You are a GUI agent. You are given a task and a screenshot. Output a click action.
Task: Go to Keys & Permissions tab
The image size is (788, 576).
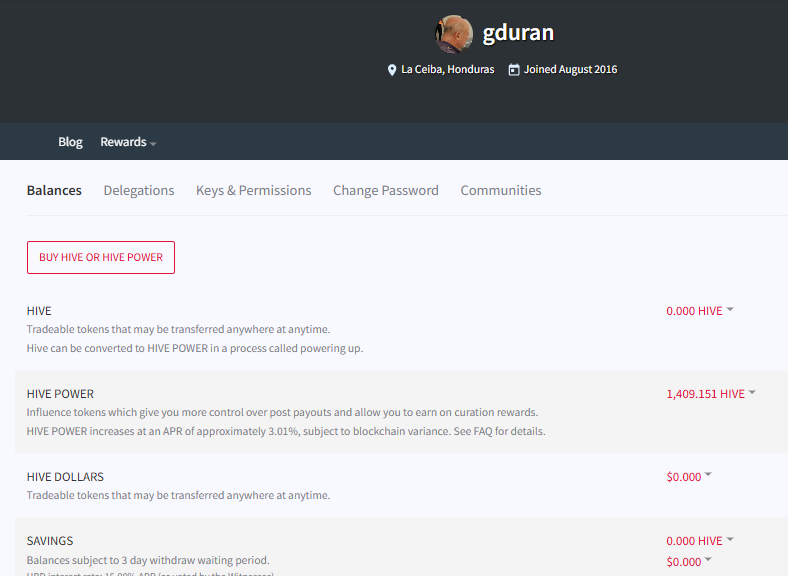point(254,190)
